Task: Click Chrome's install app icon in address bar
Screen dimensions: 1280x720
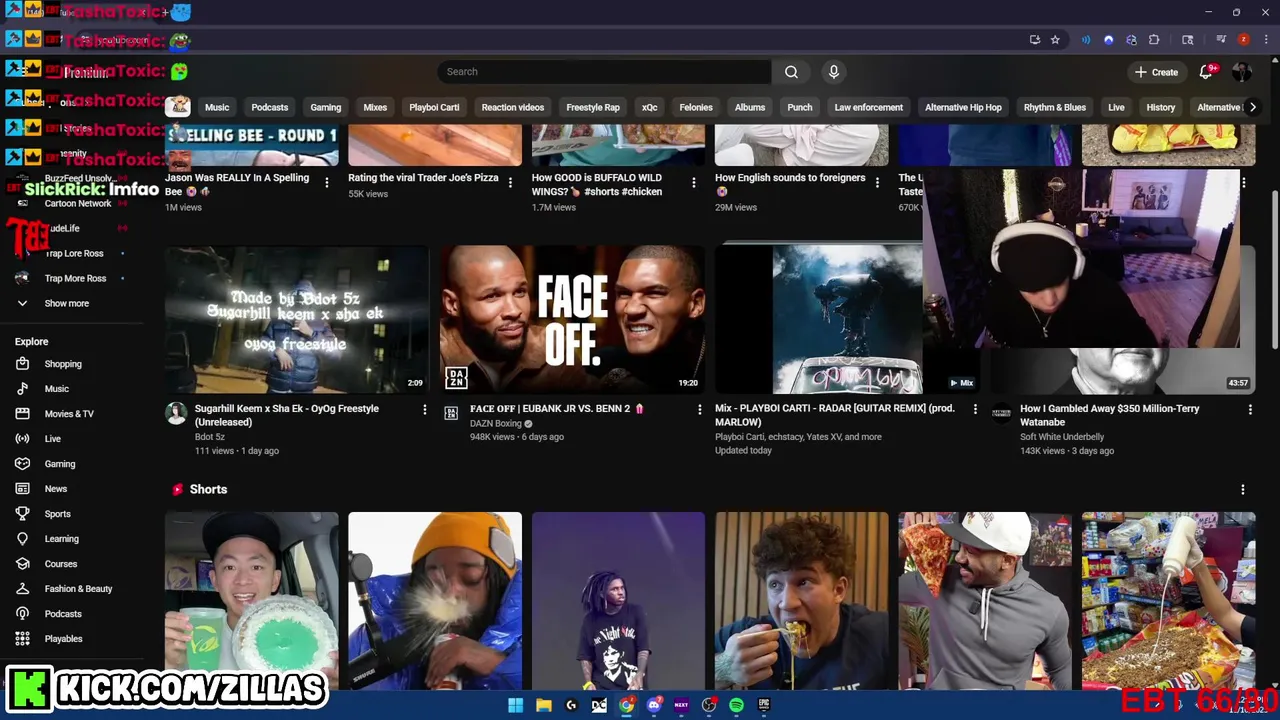Action: [1035, 40]
